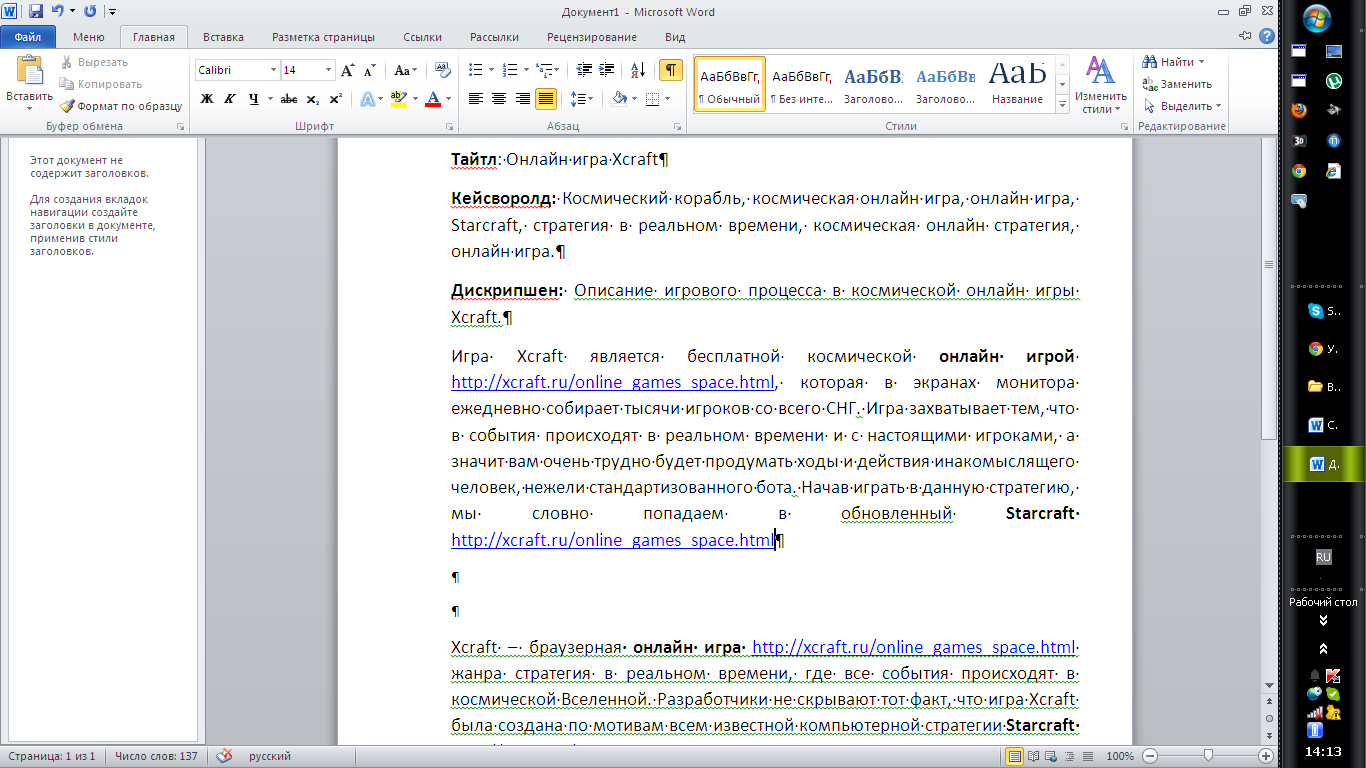Center the text alignment

tap(499, 99)
